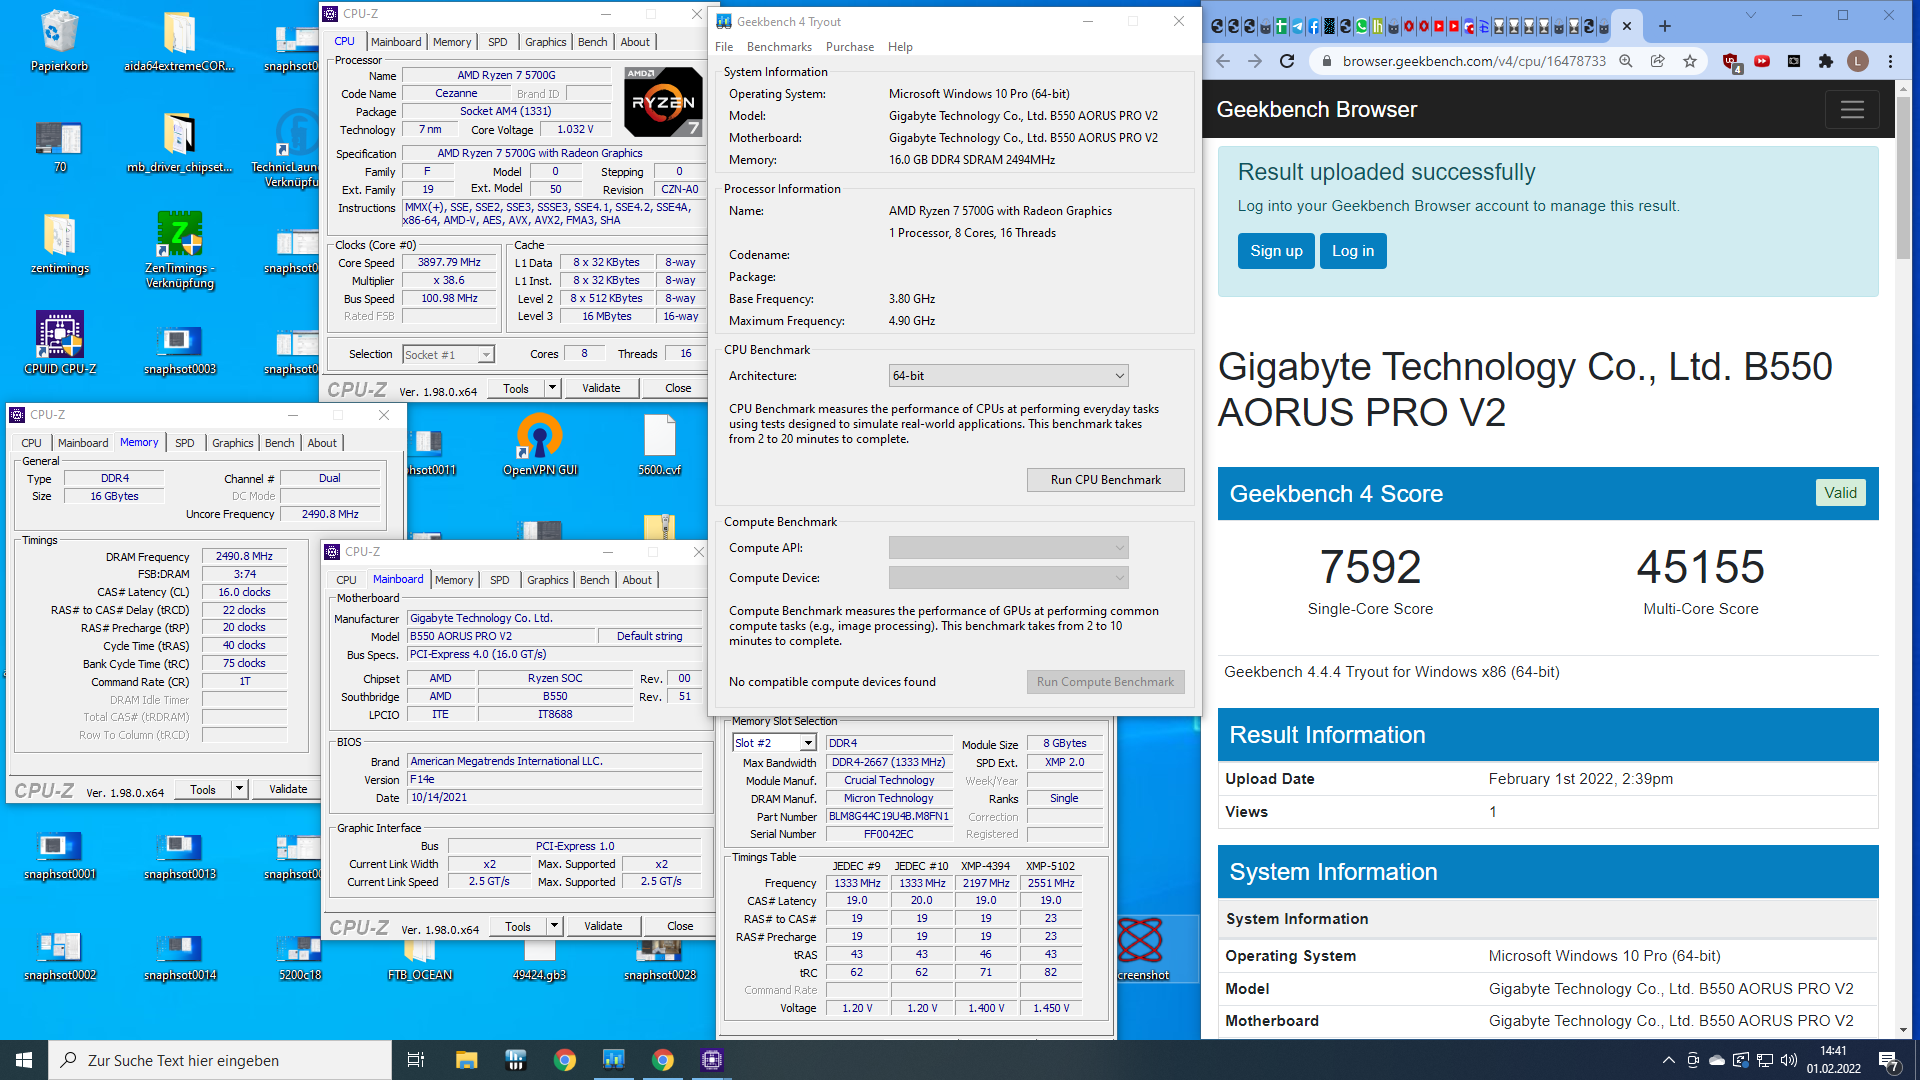
Task: Open About tab in Mainboard CPU-Z window
Action: [x=637, y=580]
